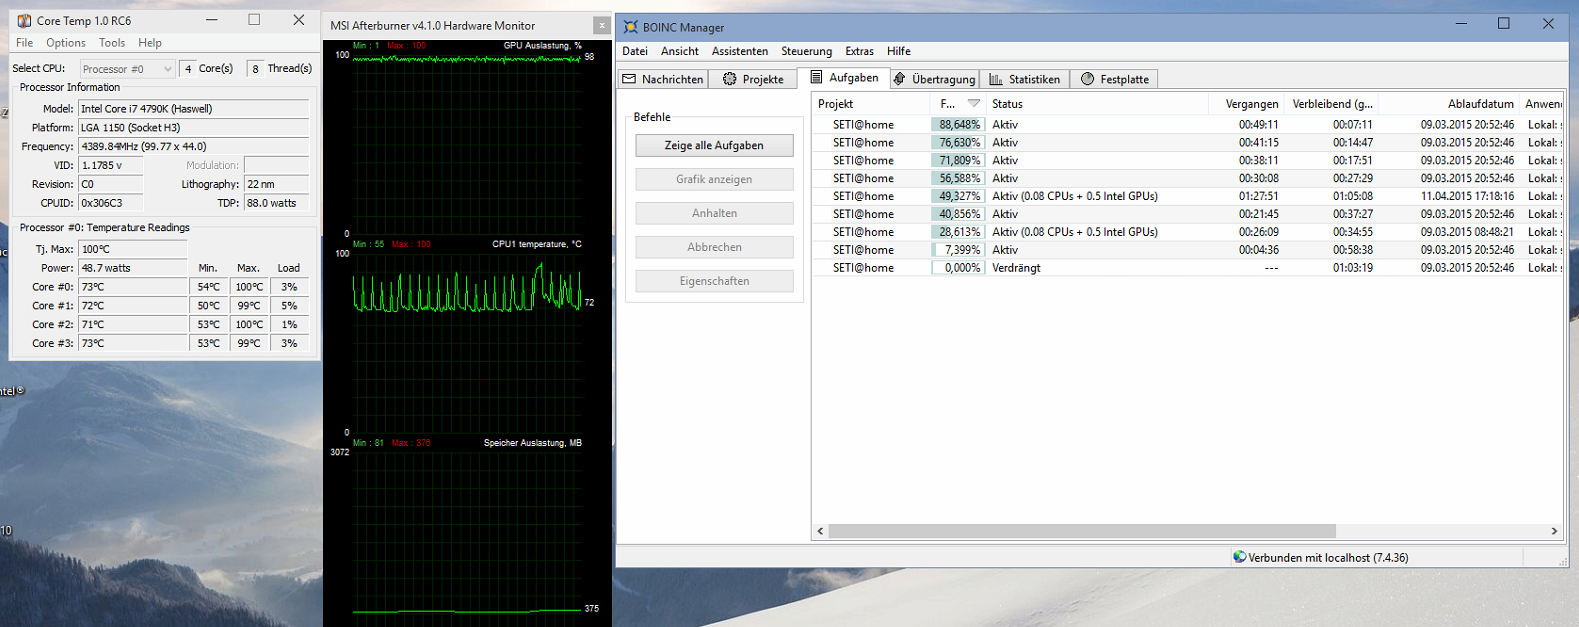The width and height of the screenshot is (1579, 627).
Task: Click the Festplatte disk icon
Action: coord(1087,79)
